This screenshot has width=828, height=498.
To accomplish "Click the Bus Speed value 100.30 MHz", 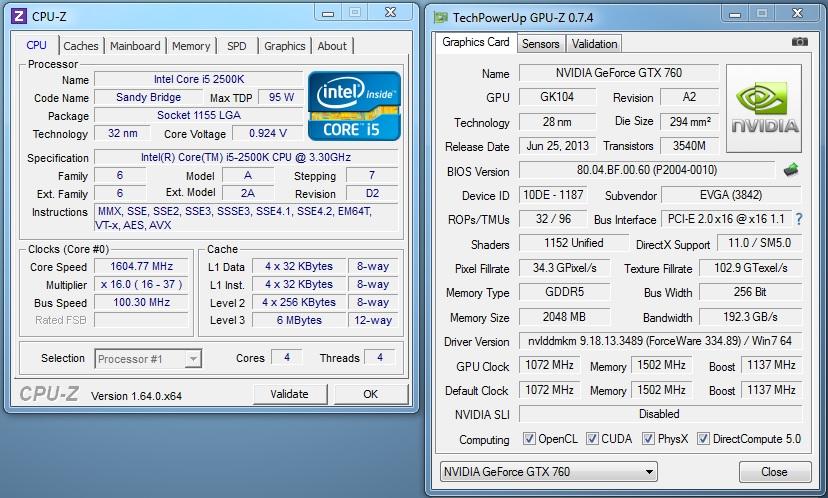I will [x=141, y=302].
